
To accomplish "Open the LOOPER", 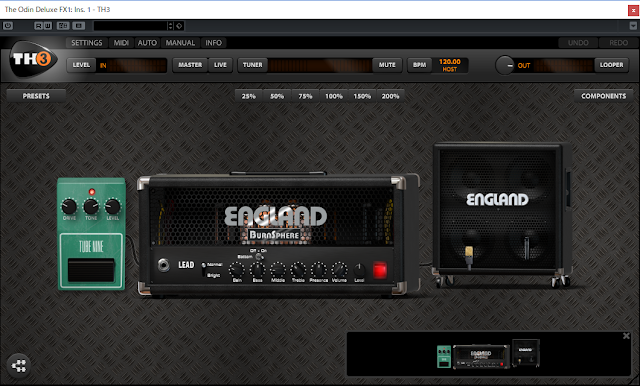I will pos(611,65).
